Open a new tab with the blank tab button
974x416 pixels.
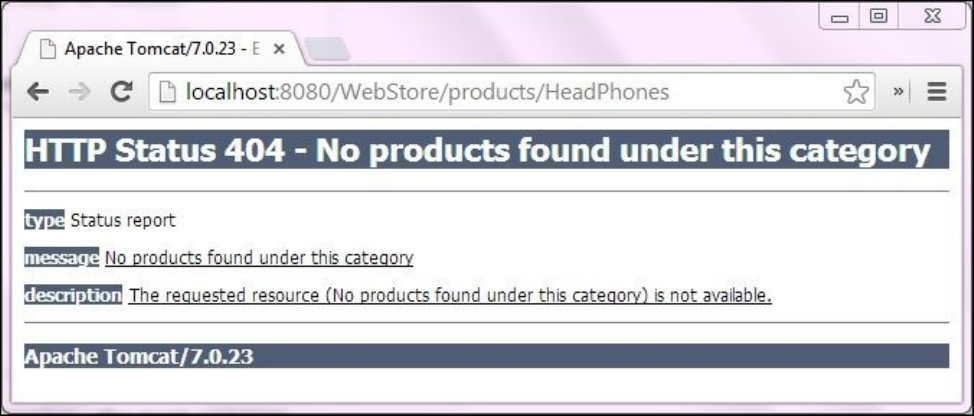[328, 49]
